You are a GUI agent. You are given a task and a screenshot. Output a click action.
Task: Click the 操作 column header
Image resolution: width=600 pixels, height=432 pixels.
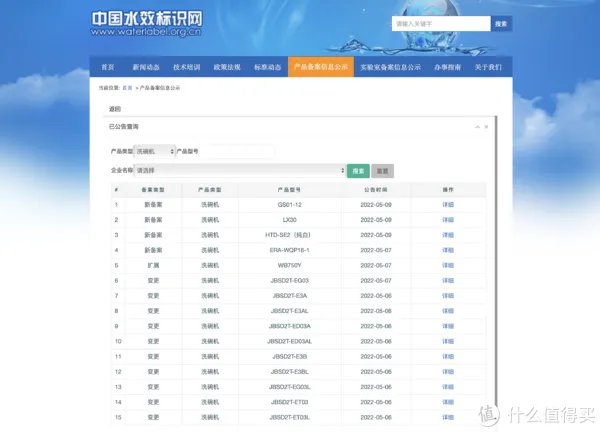point(448,190)
